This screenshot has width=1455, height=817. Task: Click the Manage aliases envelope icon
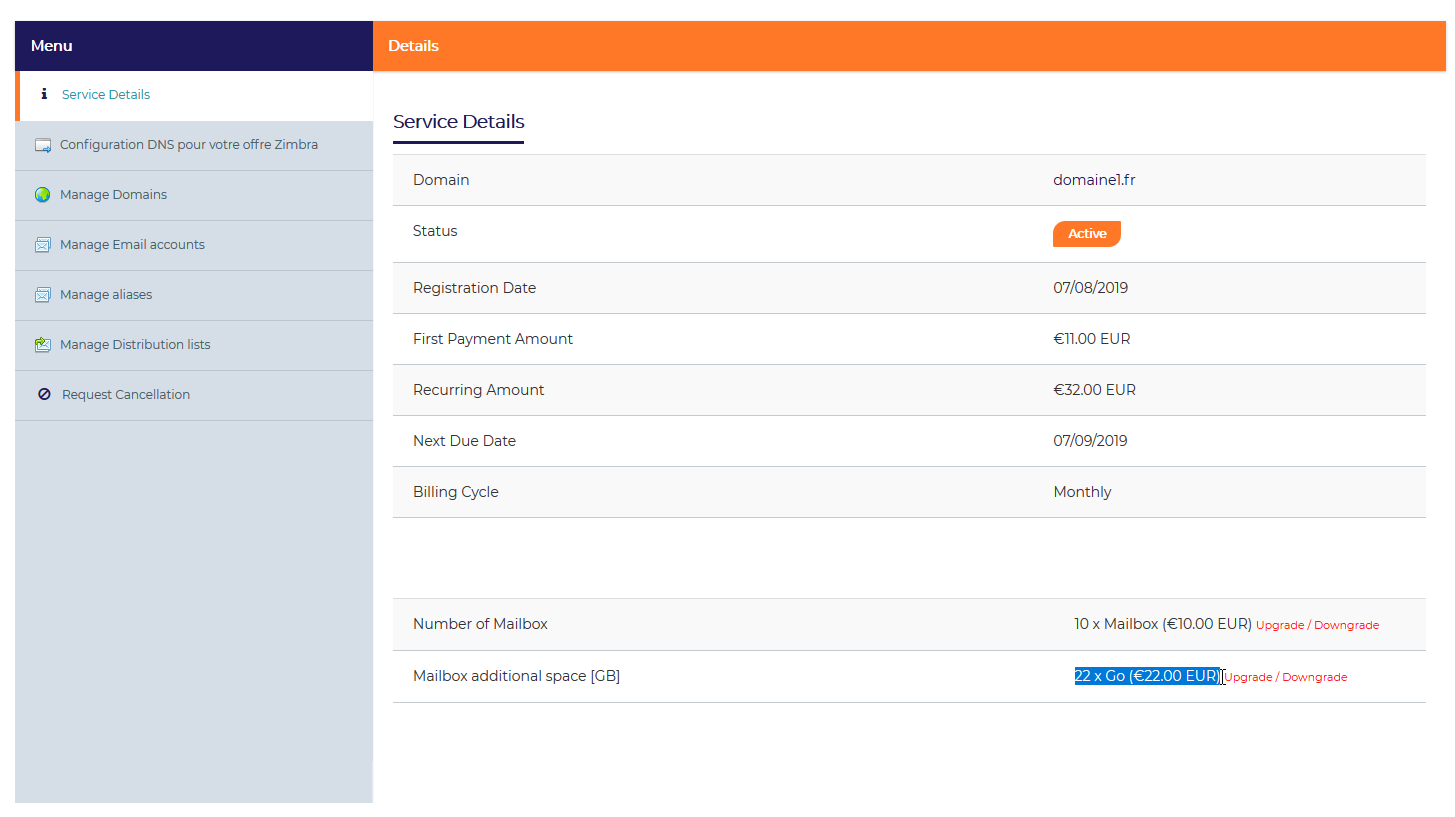pyautogui.click(x=43, y=295)
